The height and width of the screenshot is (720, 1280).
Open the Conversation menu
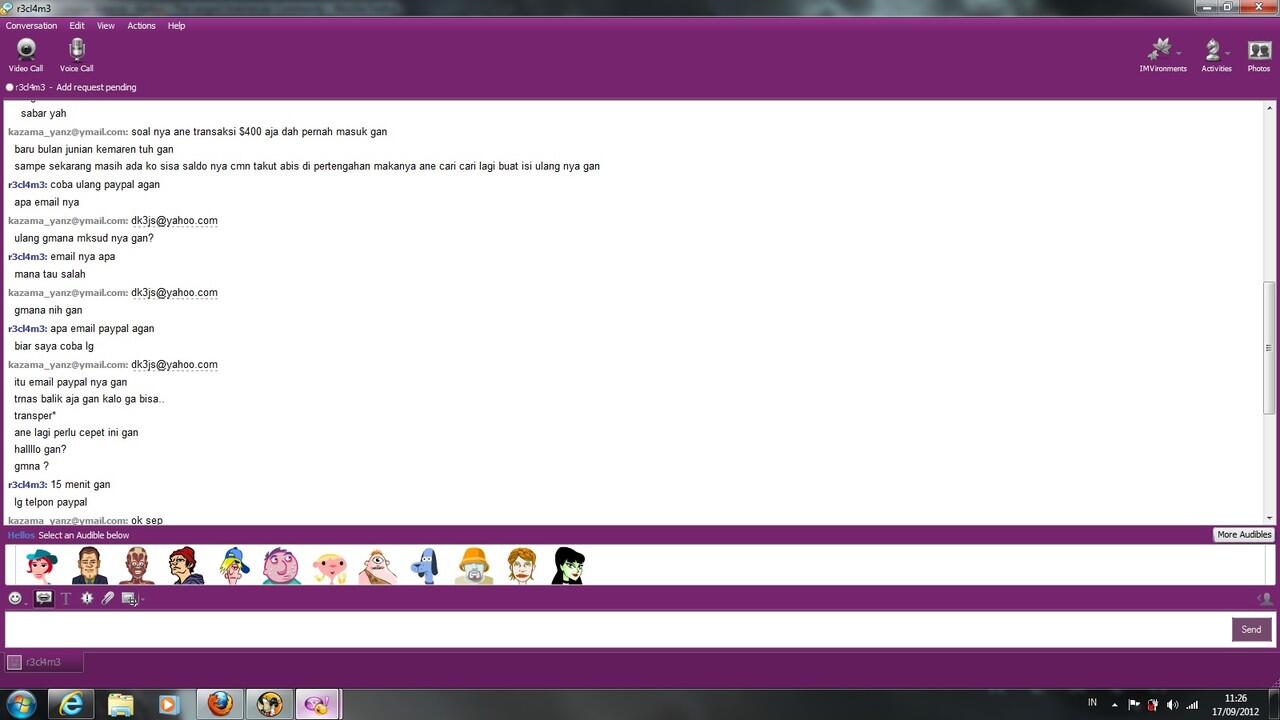tap(31, 26)
